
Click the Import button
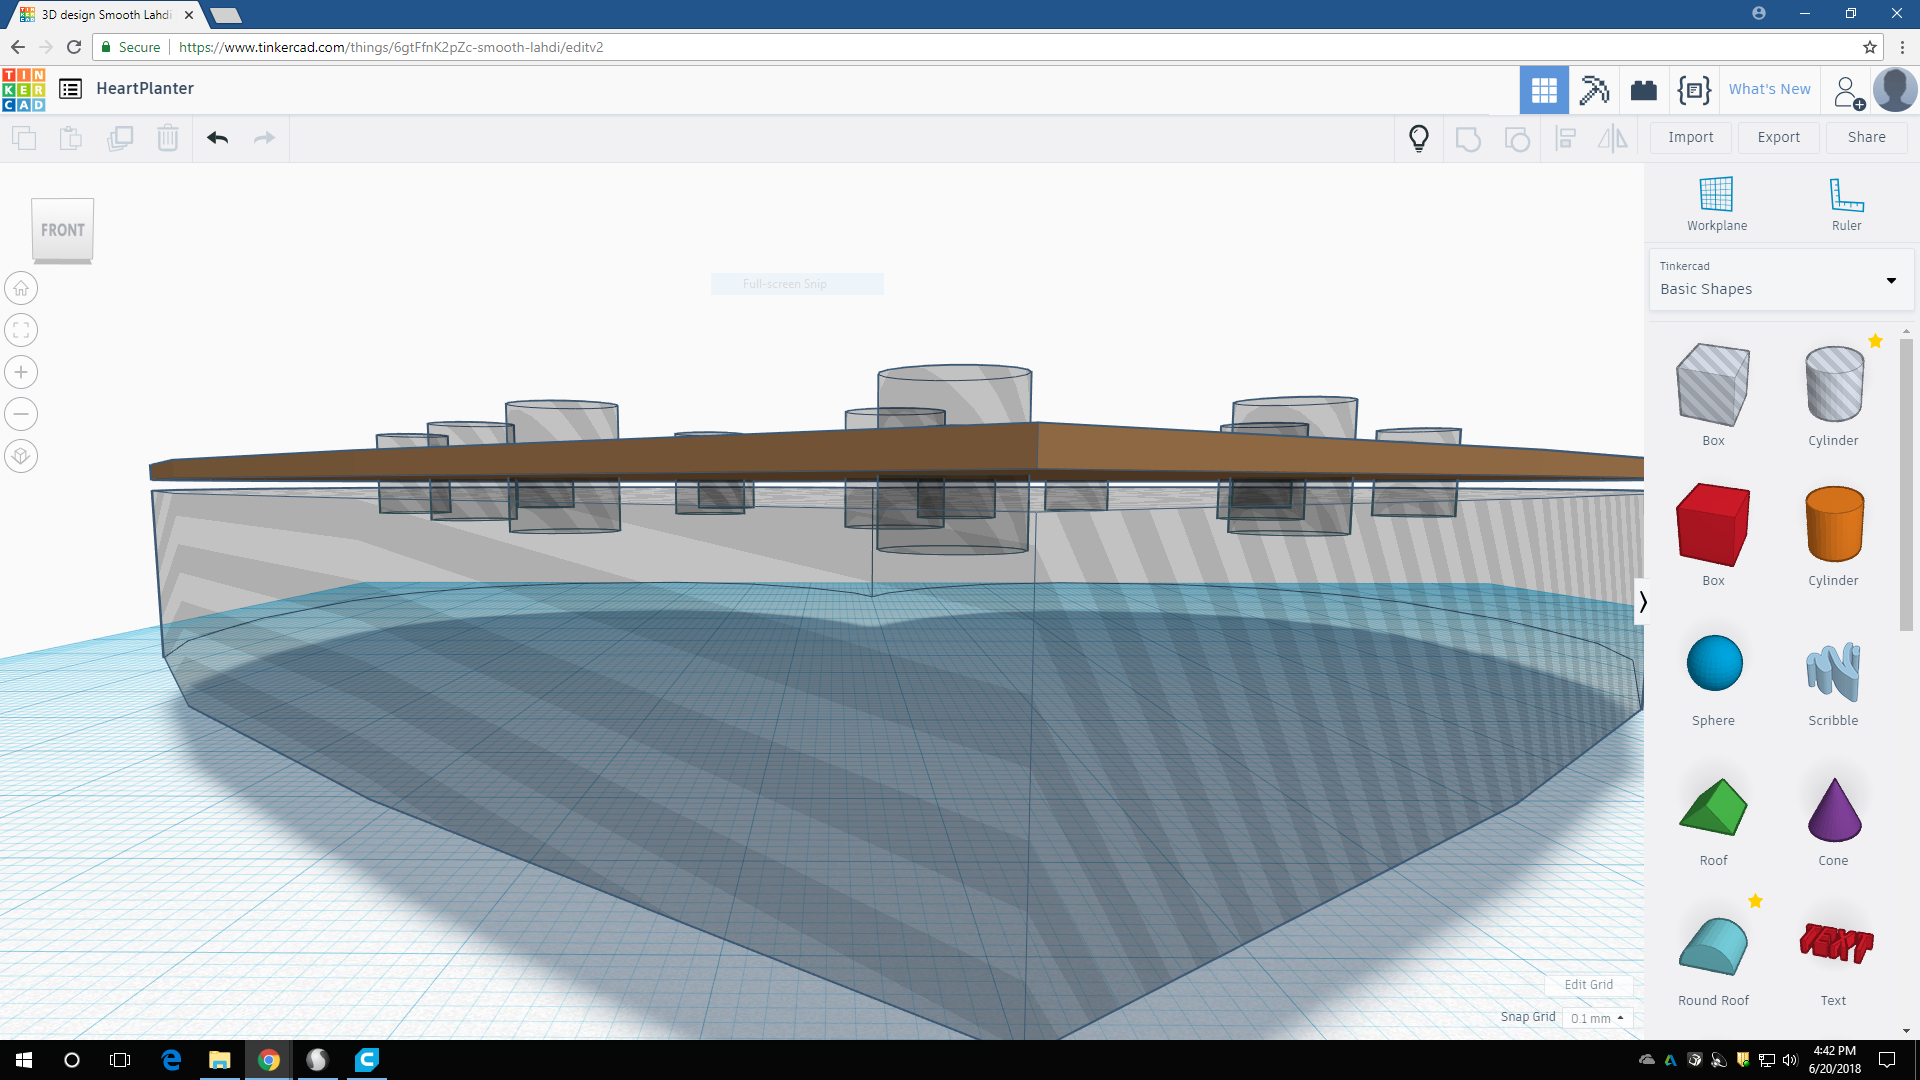coord(1690,138)
